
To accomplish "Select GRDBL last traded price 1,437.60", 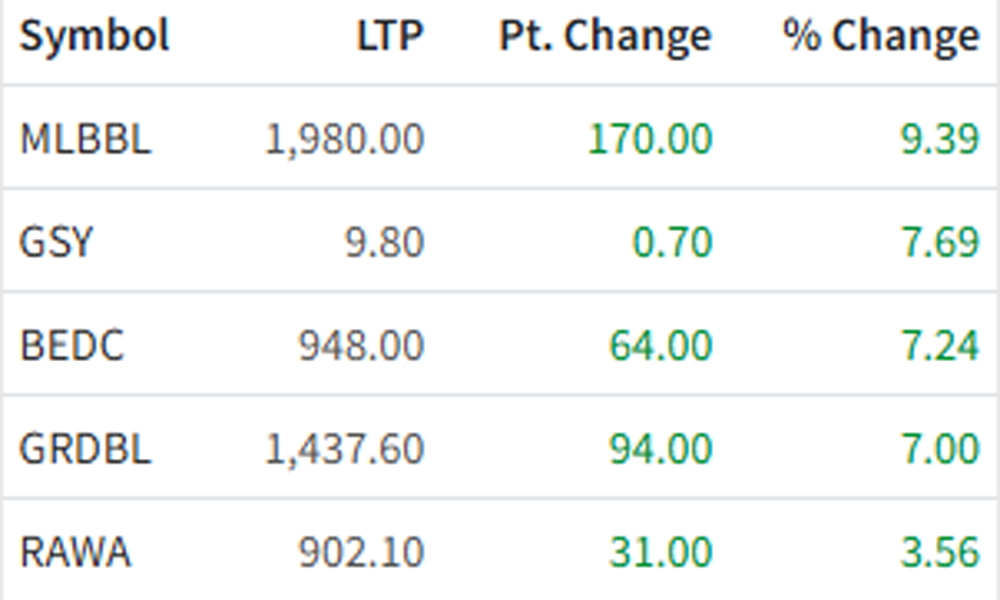I will tap(344, 450).
